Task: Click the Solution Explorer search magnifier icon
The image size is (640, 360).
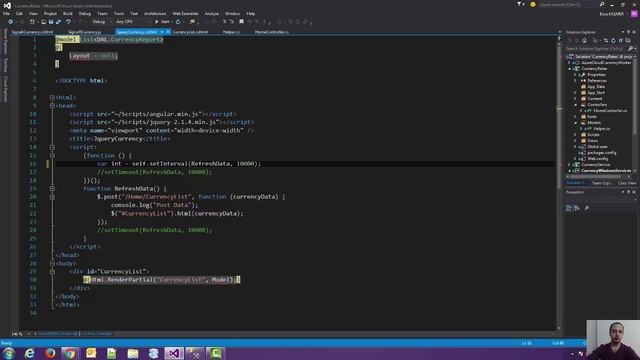Action: click(x=631, y=49)
